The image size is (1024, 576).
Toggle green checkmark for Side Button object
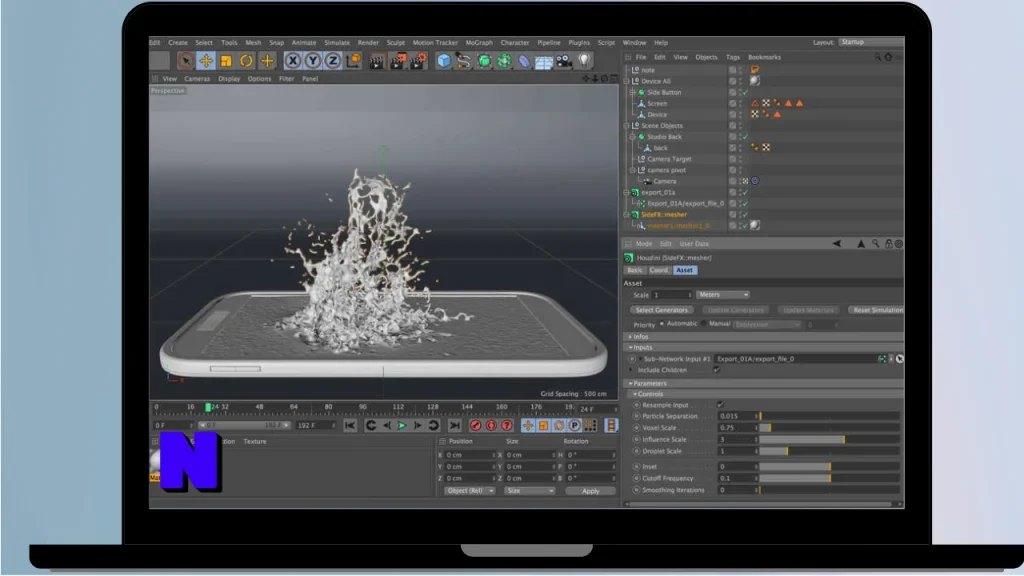pyautogui.click(x=745, y=93)
